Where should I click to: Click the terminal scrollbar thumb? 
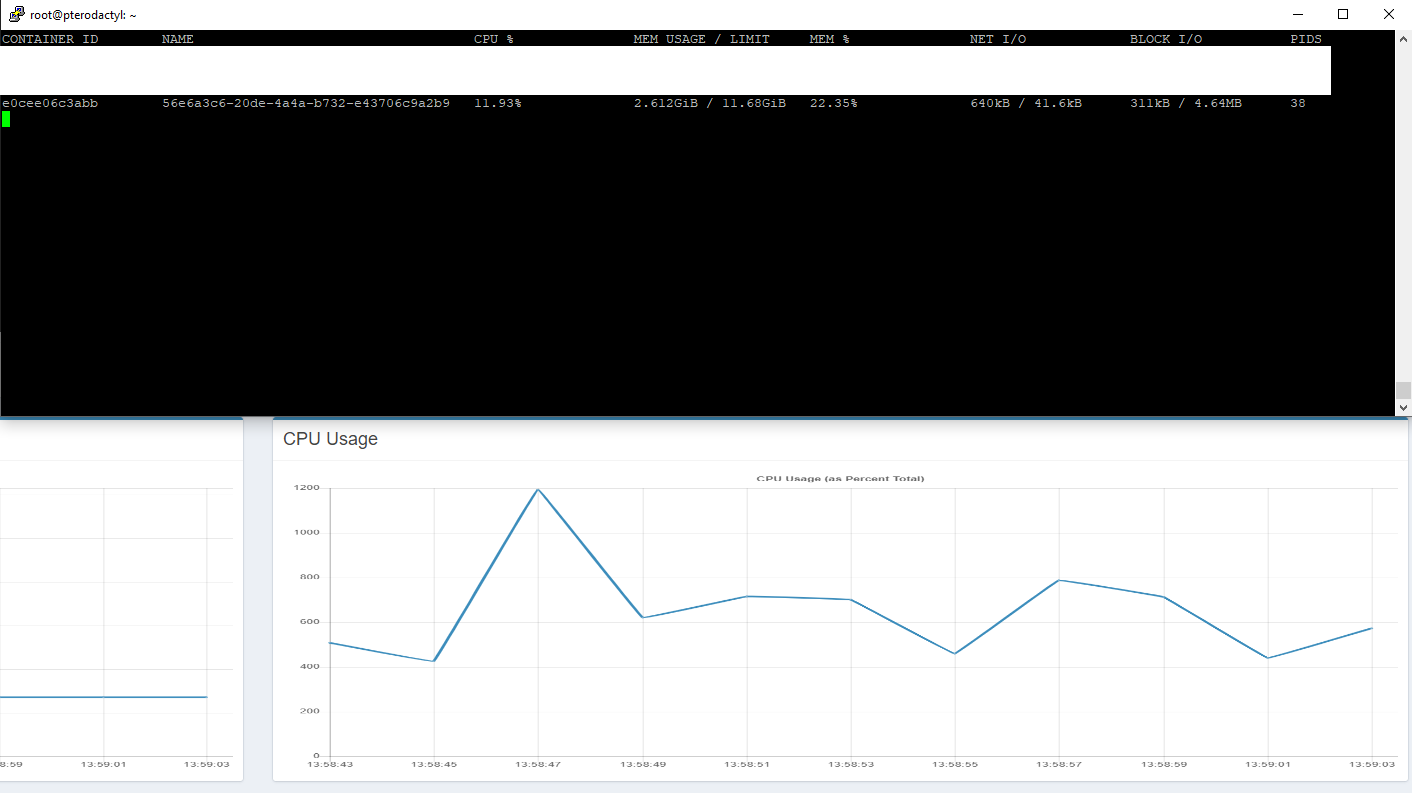(x=1403, y=390)
